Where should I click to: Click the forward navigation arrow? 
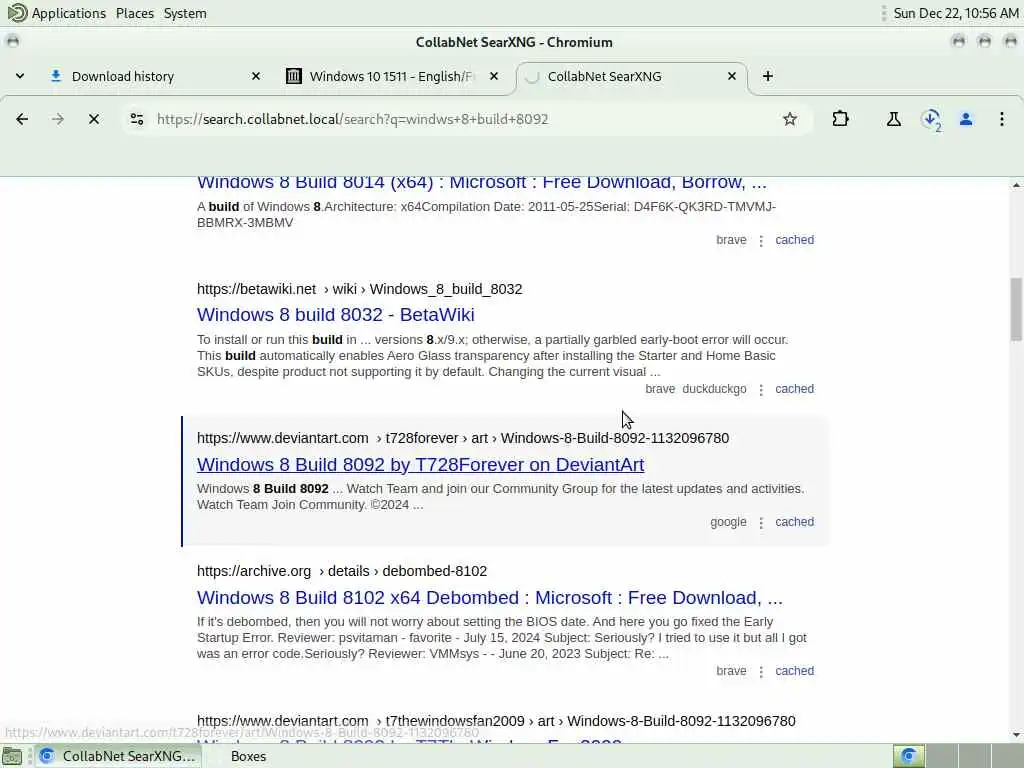coord(58,119)
